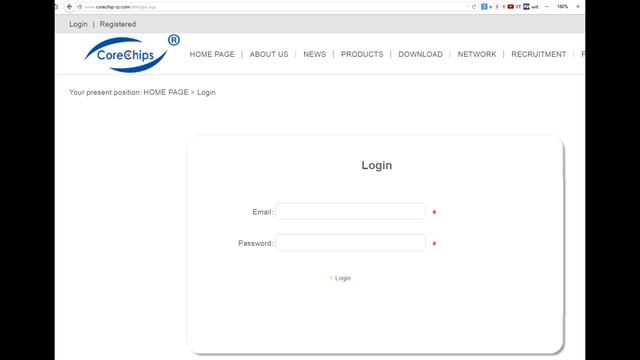Open the Registered link in top bar

118,24
